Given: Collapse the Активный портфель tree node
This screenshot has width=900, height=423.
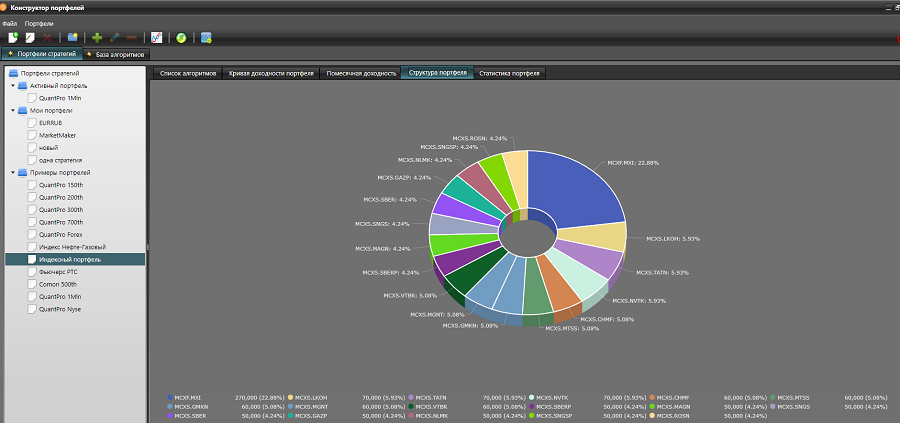Looking at the screenshot, I should [12, 86].
